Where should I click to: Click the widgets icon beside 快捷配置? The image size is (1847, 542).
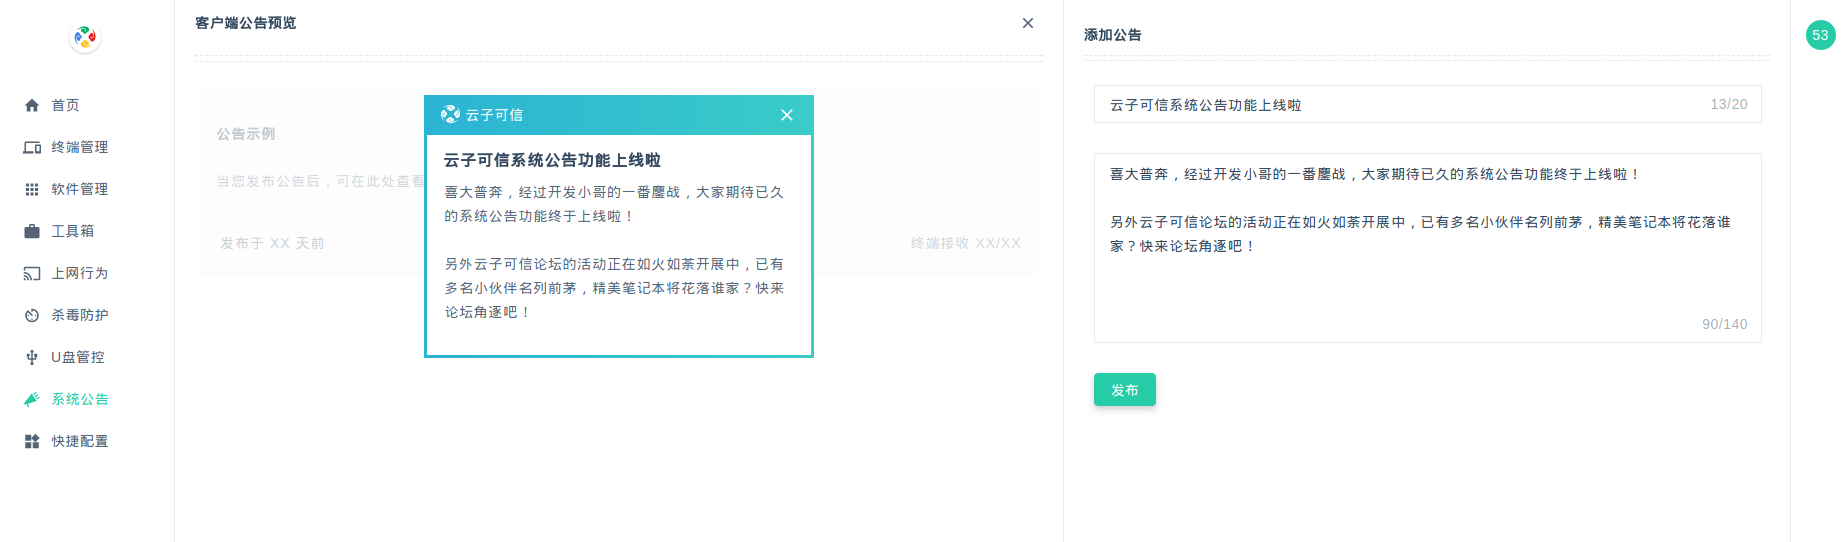tap(32, 441)
